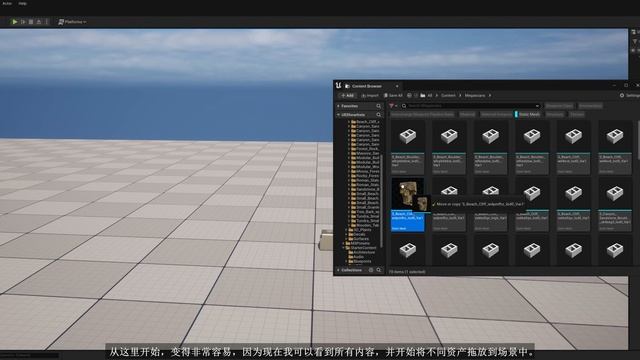Click the folder tree vertical scrollbar

click(x=381, y=200)
